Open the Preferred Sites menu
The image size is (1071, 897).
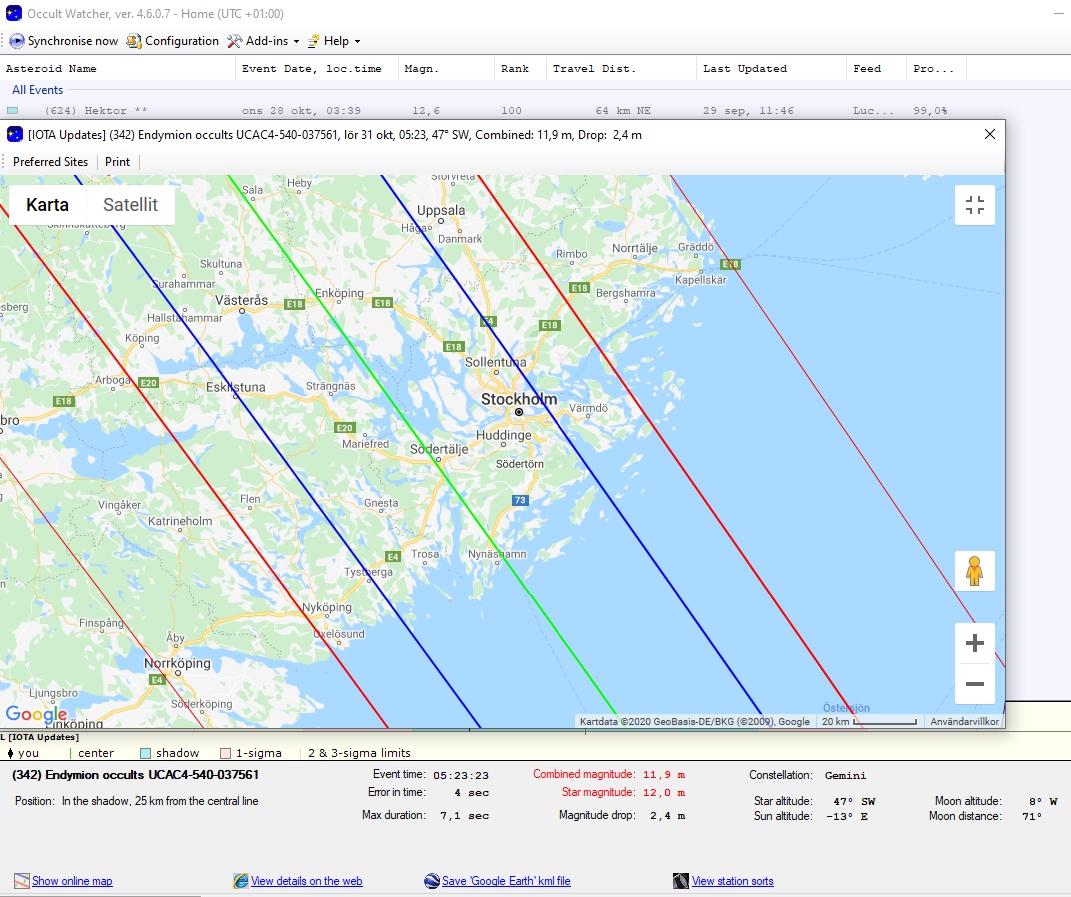50,162
